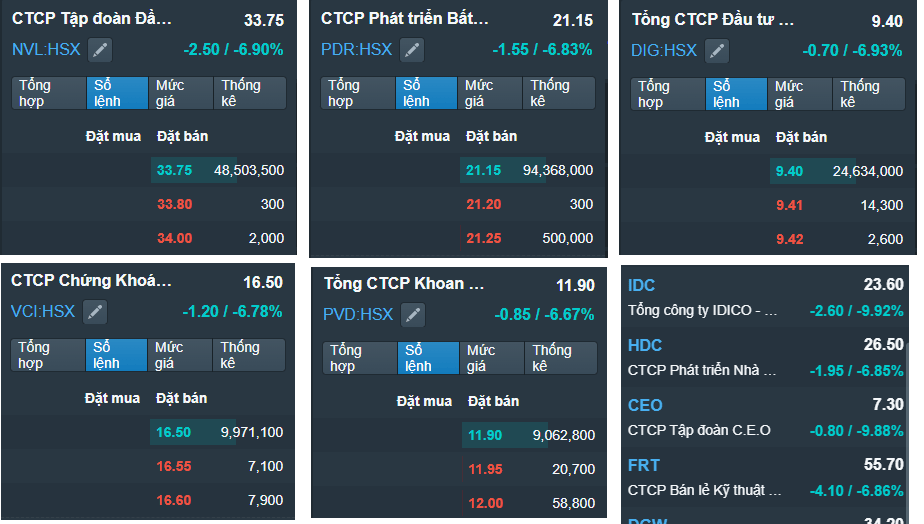Open the NVL:HSX ticker link
Screen dimensions: 924x524
tap(46, 49)
